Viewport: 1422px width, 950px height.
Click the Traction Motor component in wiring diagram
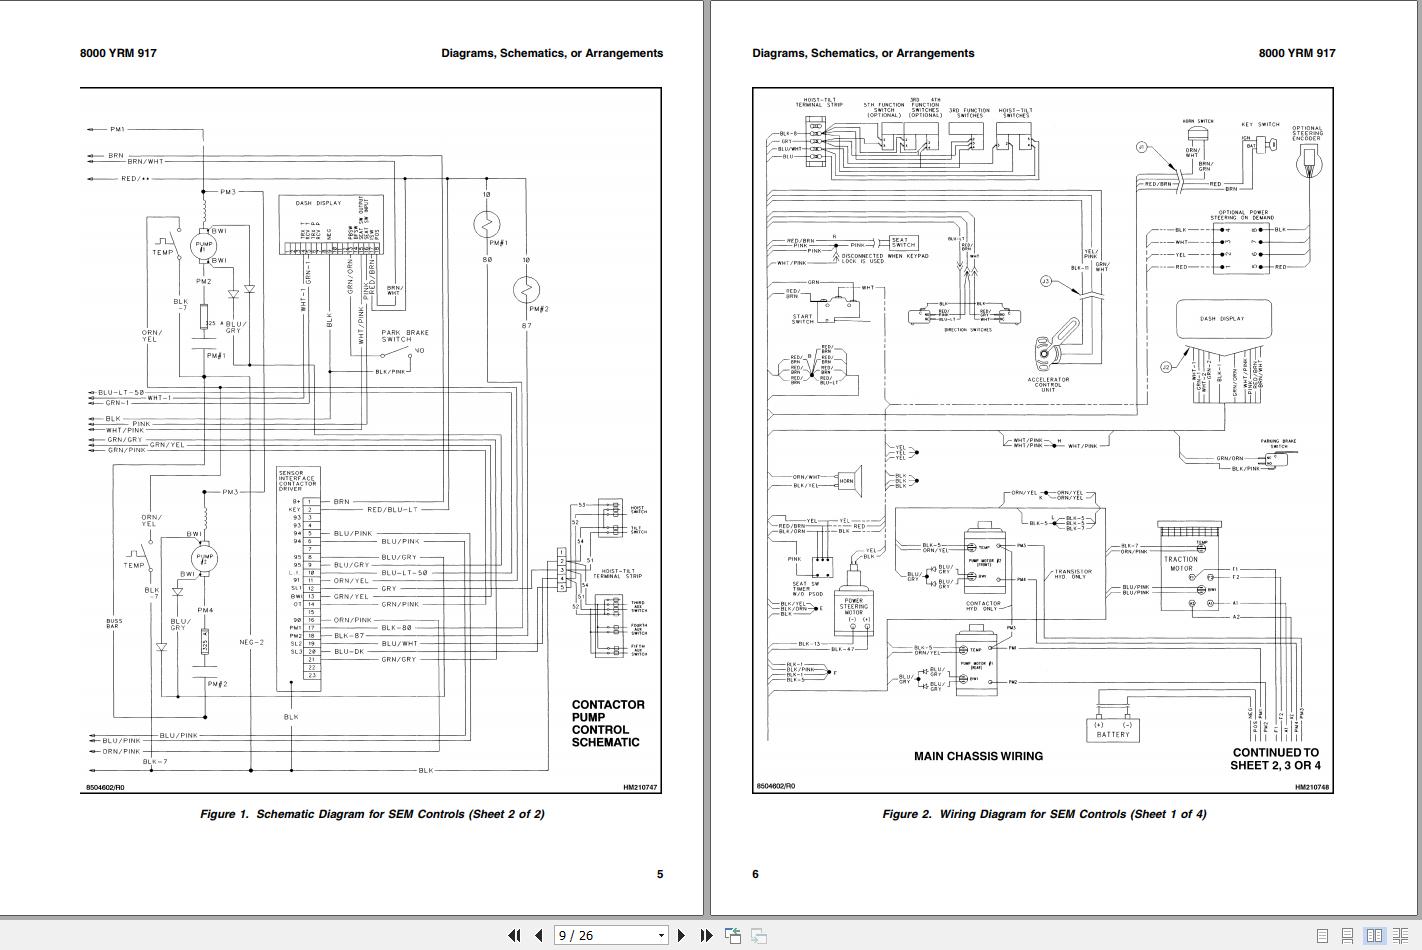(1181, 565)
